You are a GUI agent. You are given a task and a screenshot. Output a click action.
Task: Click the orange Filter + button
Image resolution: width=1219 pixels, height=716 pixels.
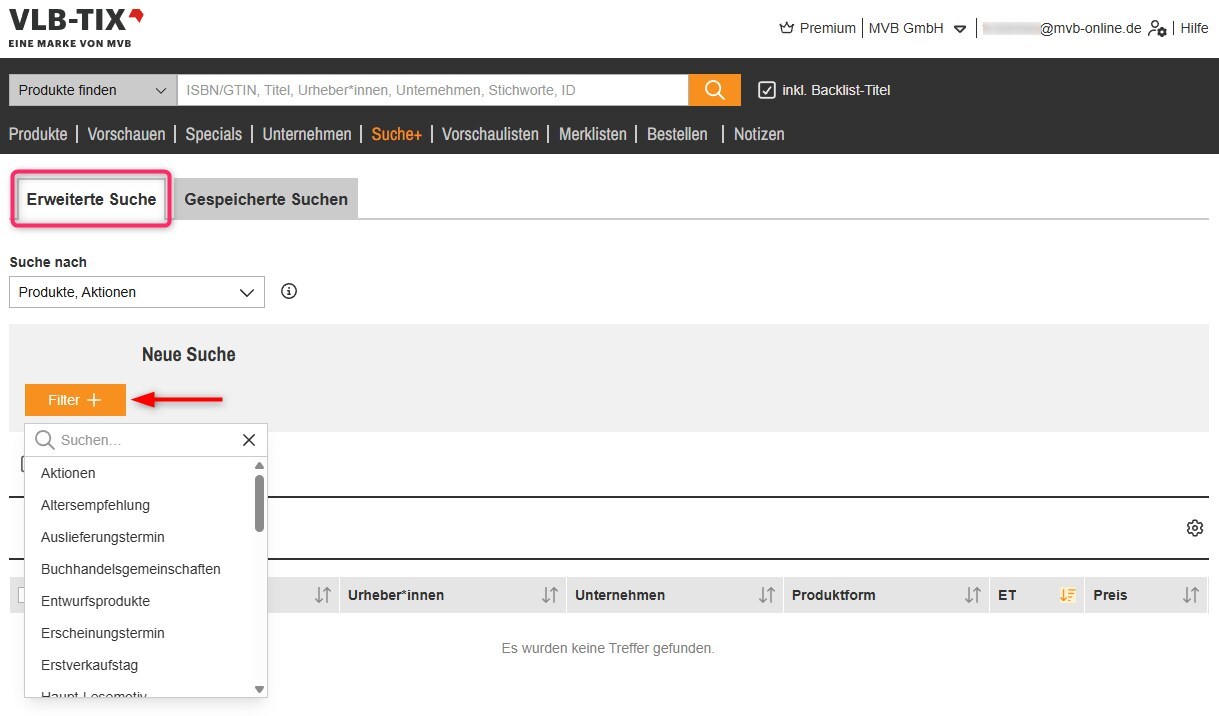coord(75,400)
